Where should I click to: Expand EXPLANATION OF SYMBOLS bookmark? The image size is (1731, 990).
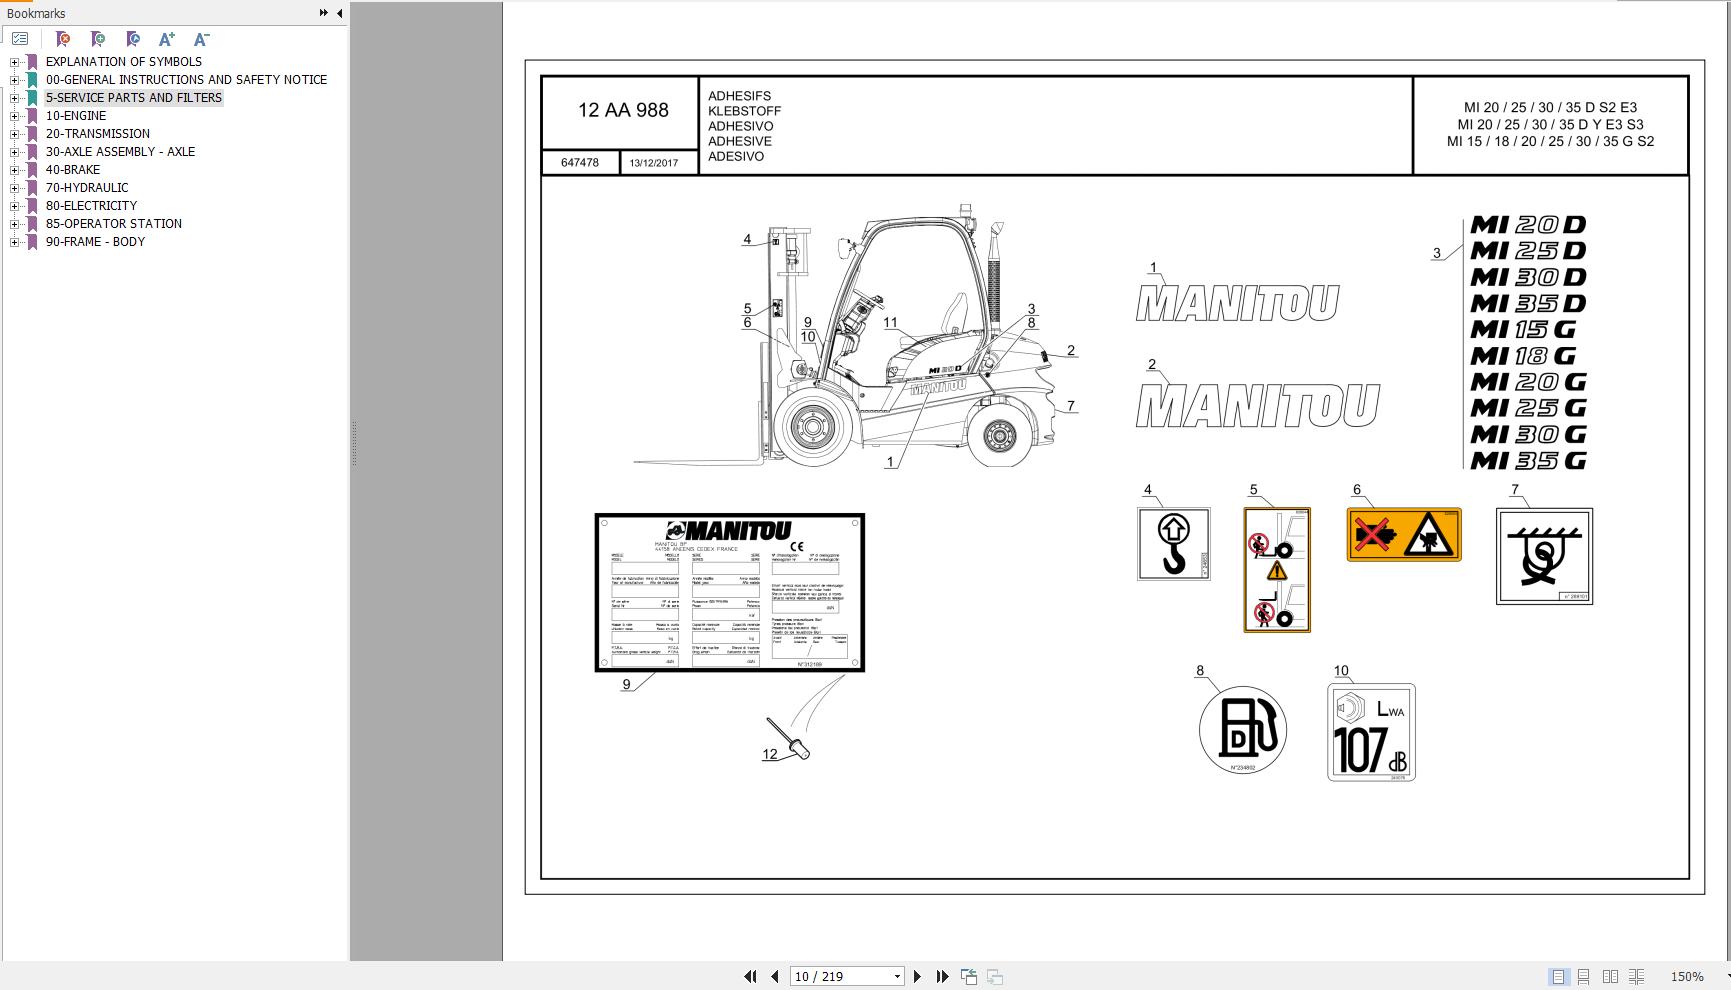click(x=15, y=62)
